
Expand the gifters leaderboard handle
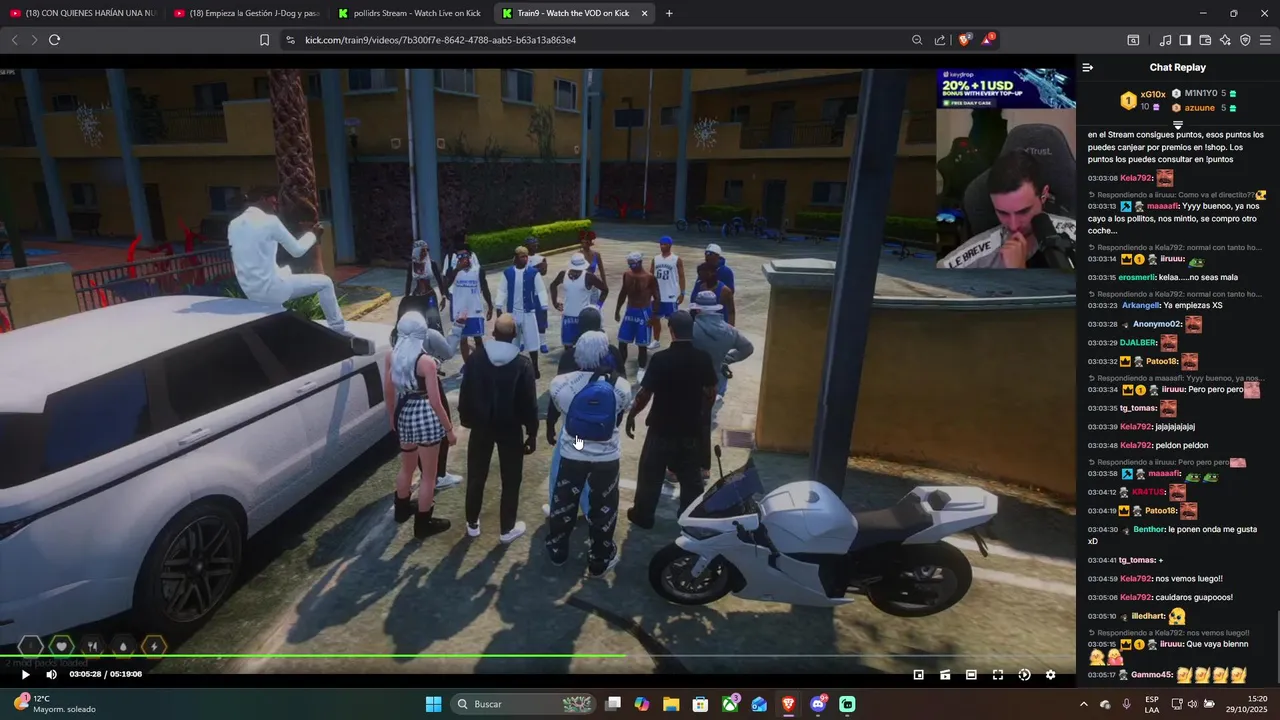point(1178,124)
